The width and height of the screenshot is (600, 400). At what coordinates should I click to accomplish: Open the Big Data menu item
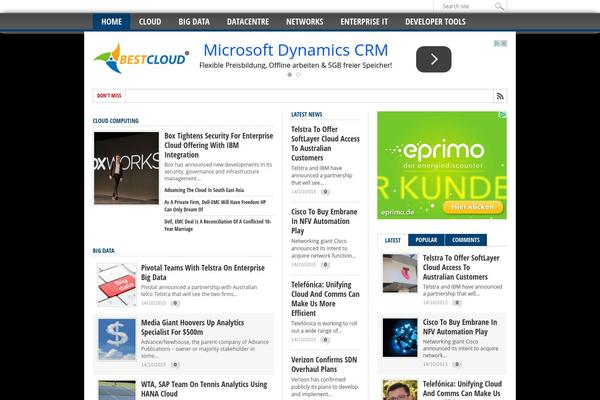[x=194, y=22]
